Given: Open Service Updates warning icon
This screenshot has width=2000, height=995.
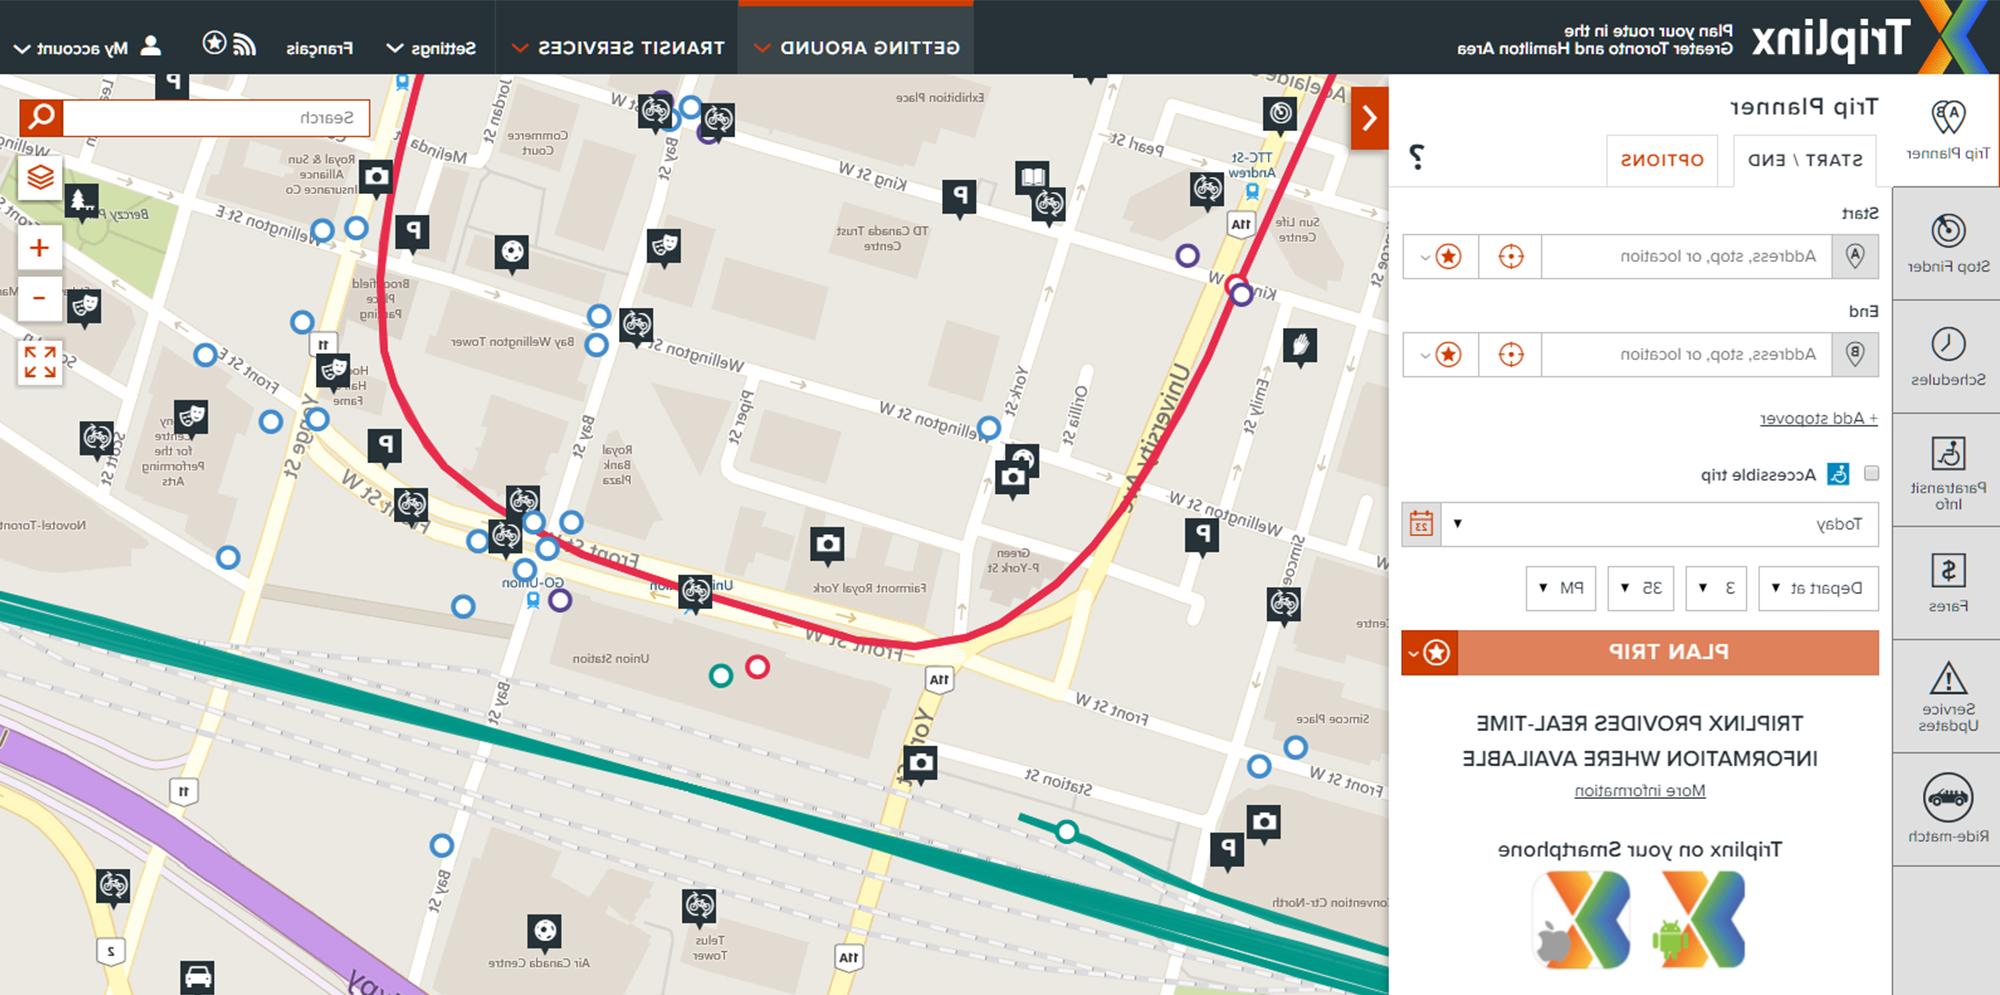Looking at the screenshot, I should tap(1947, 696).
